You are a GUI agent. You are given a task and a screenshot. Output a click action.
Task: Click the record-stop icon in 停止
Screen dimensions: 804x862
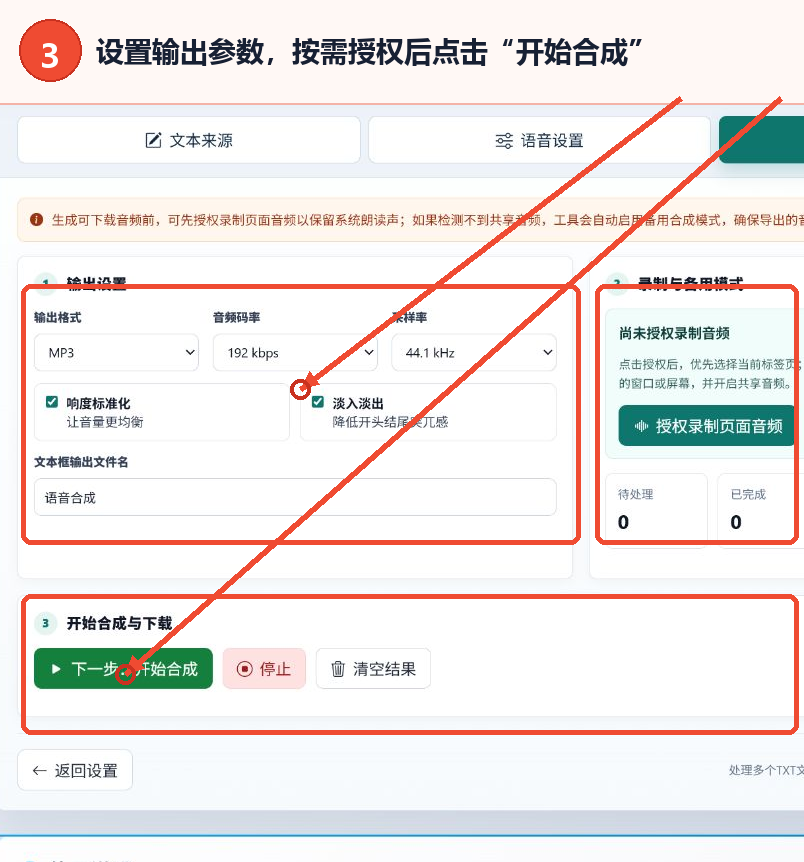tap(245, 669)
